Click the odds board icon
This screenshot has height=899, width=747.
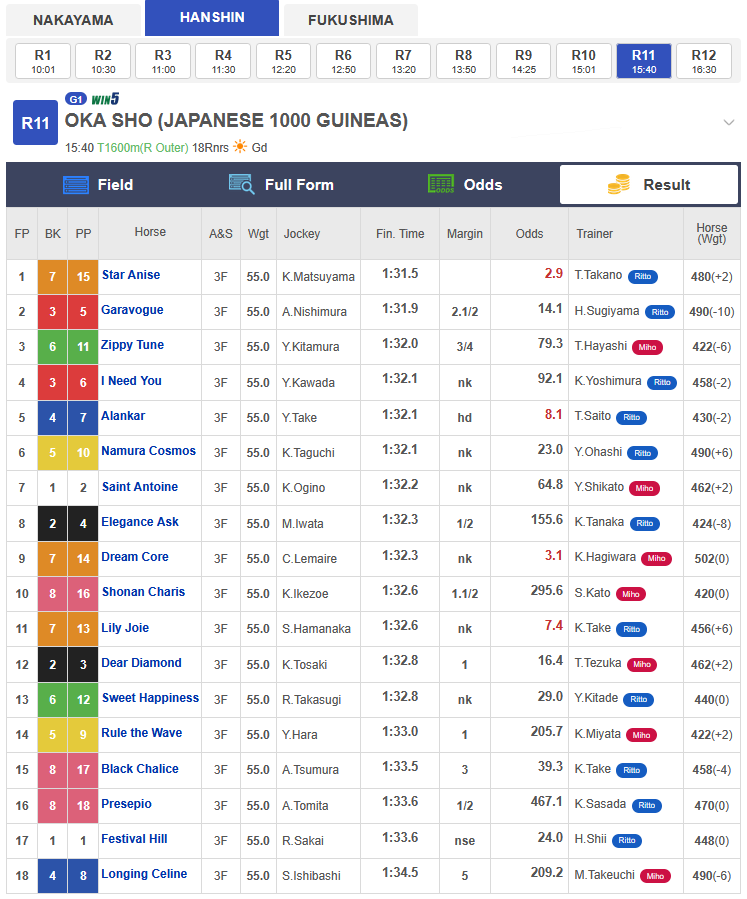[x=441, y=184]
